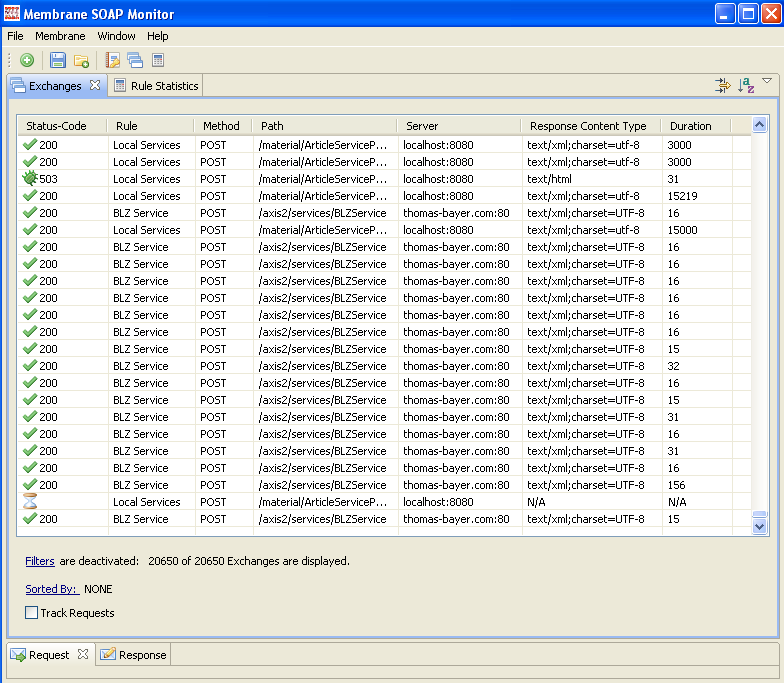Switch to the Response tab
The height and width of the screenshot is (683, 784).
(133, 654)
